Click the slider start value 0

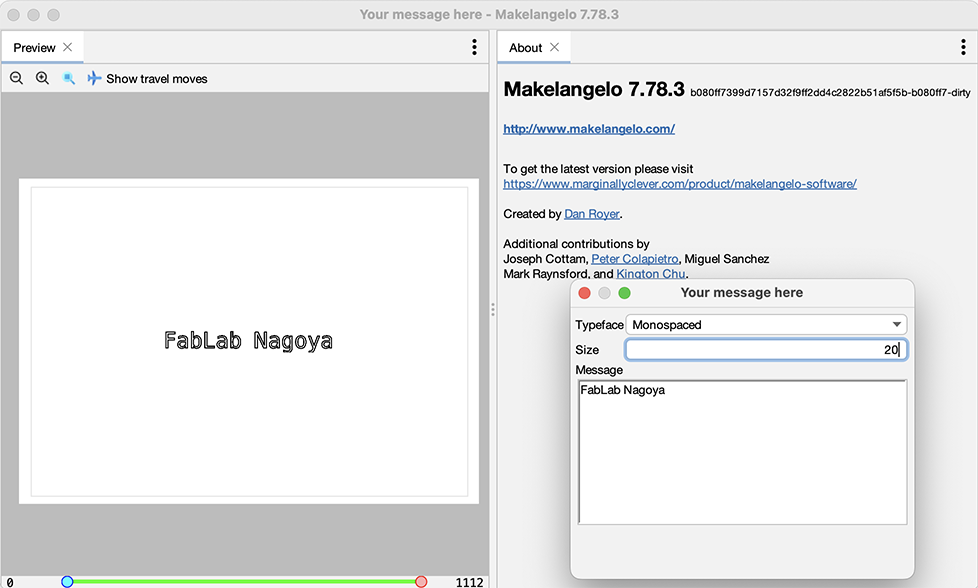[10, 582]
